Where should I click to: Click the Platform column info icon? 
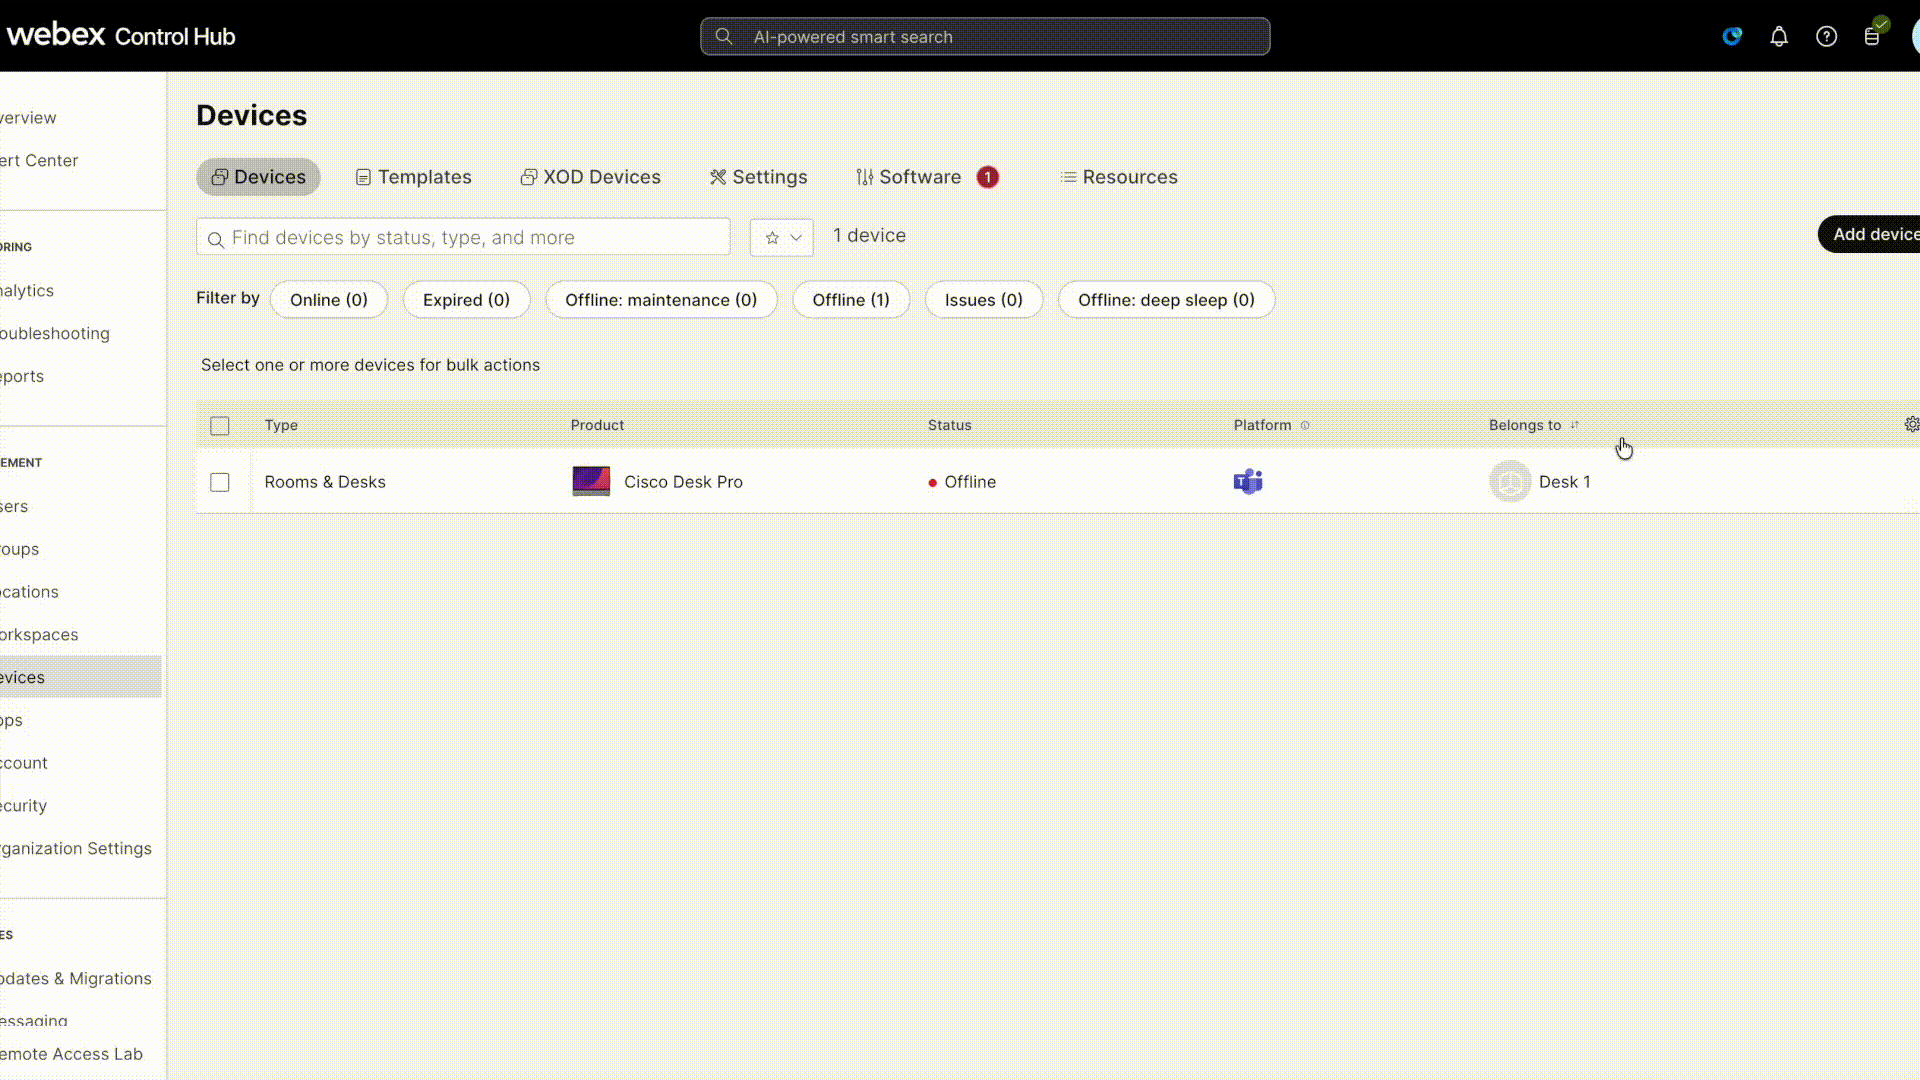(1305, 426)
